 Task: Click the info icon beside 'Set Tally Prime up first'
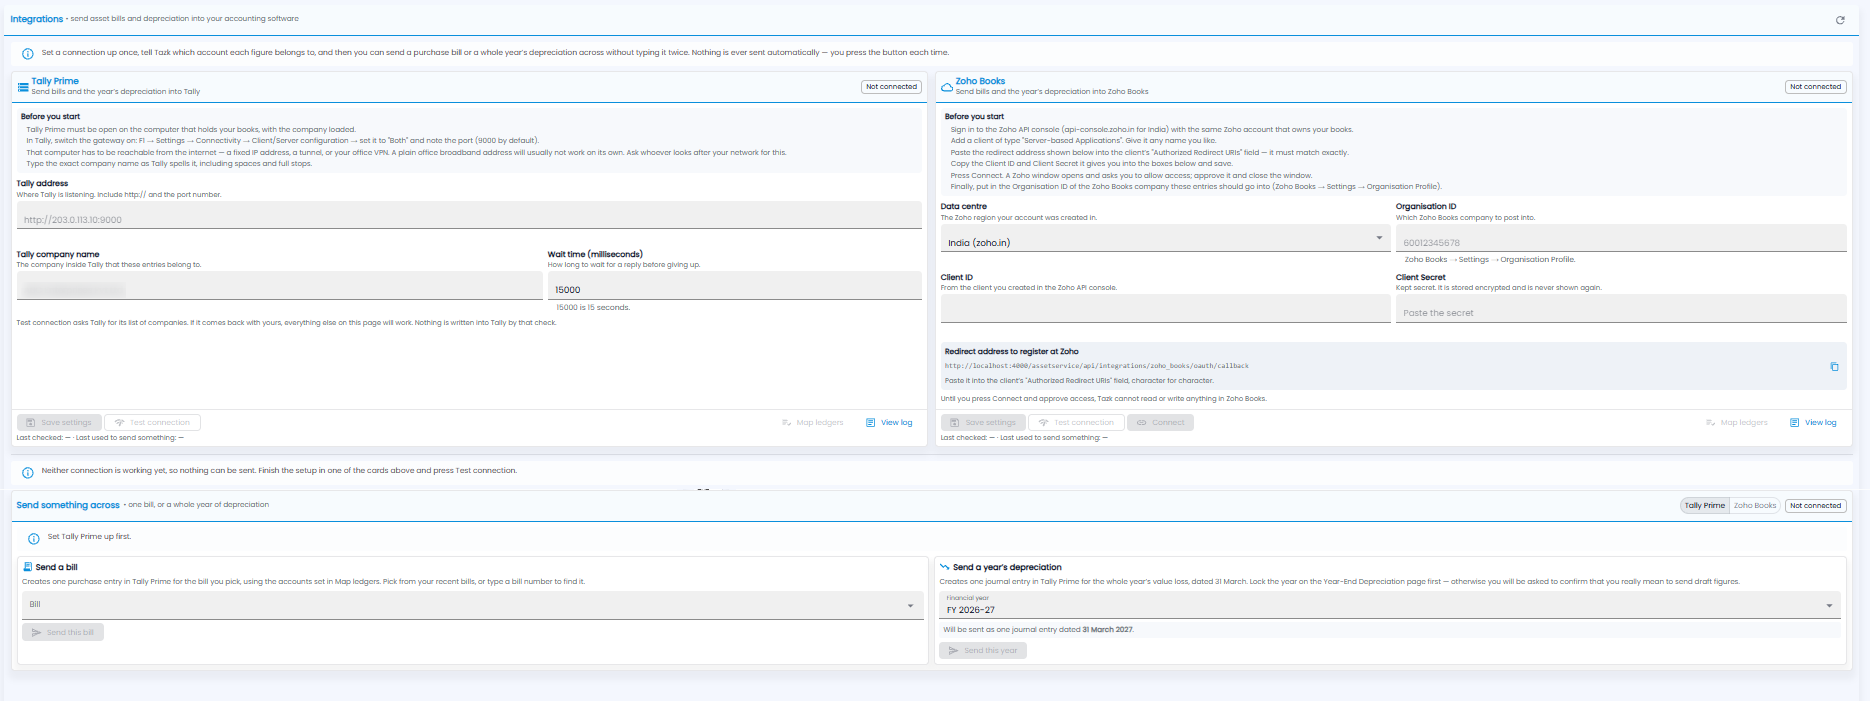pyautogui.click(x=34, y=538)
